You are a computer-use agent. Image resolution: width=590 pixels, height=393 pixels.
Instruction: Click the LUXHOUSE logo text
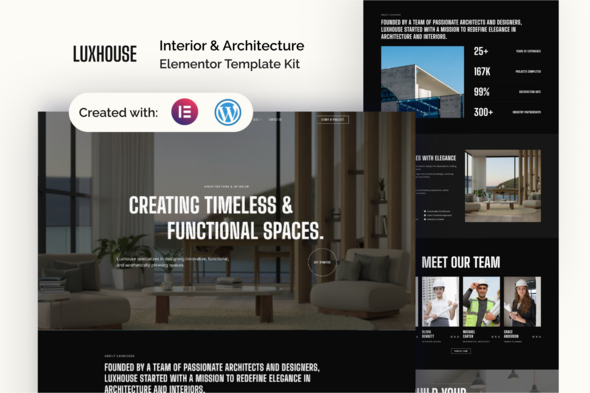105,54
